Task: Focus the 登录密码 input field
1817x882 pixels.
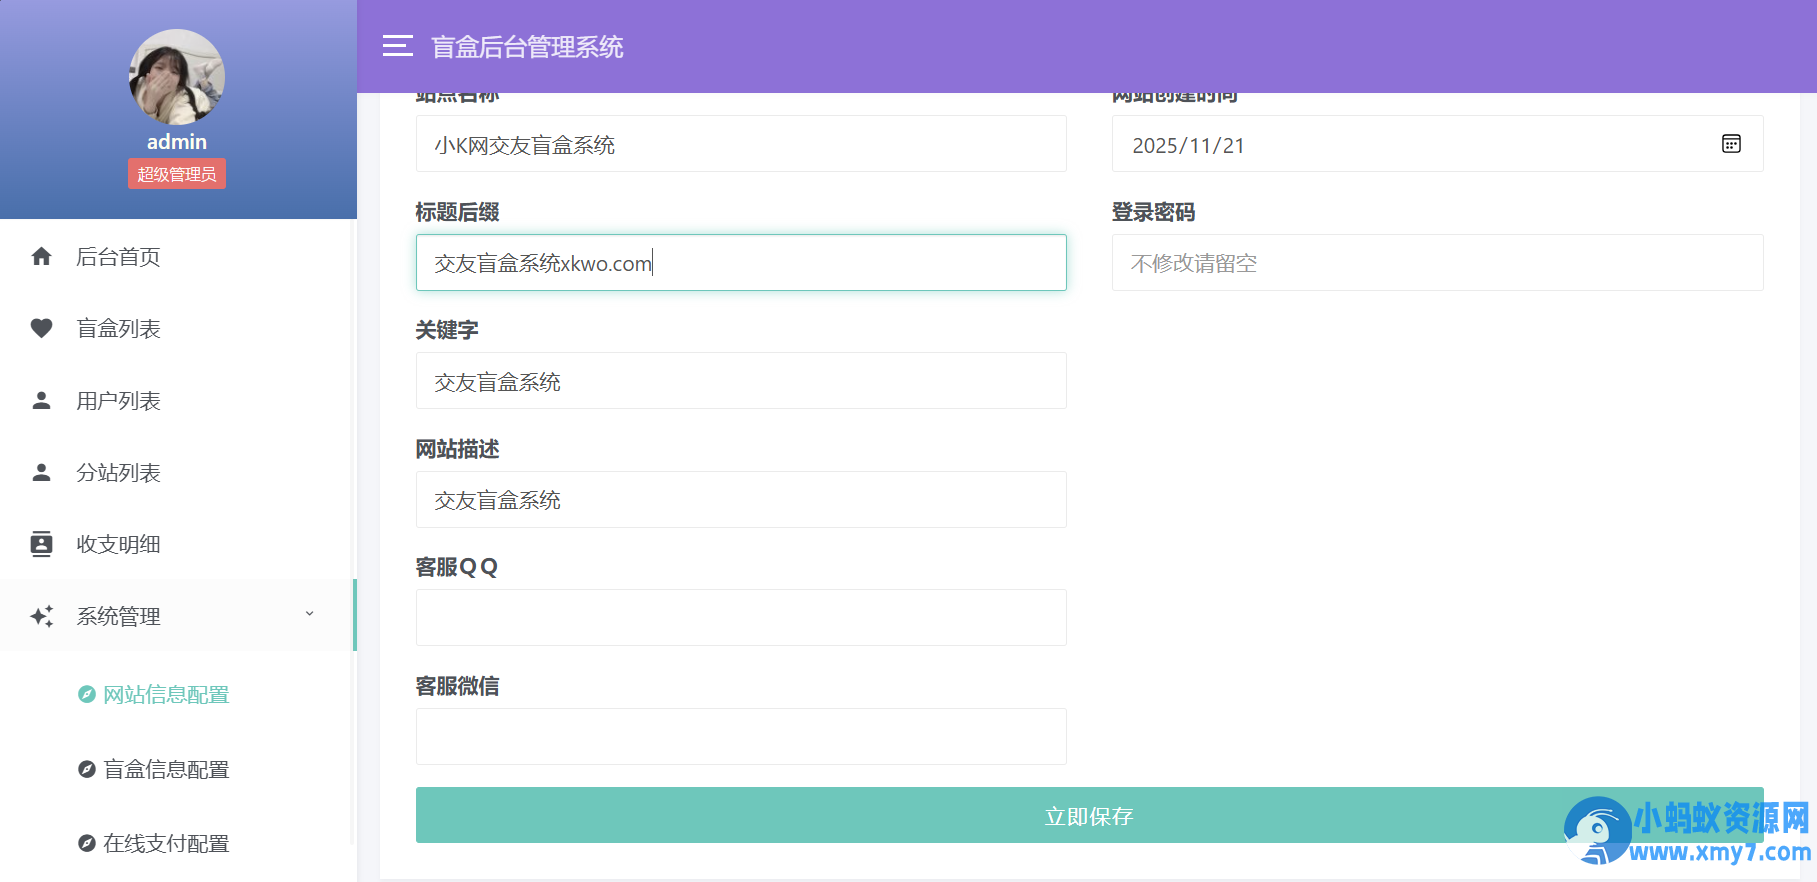Action: pyautogui.click(x=1437, y=263)
